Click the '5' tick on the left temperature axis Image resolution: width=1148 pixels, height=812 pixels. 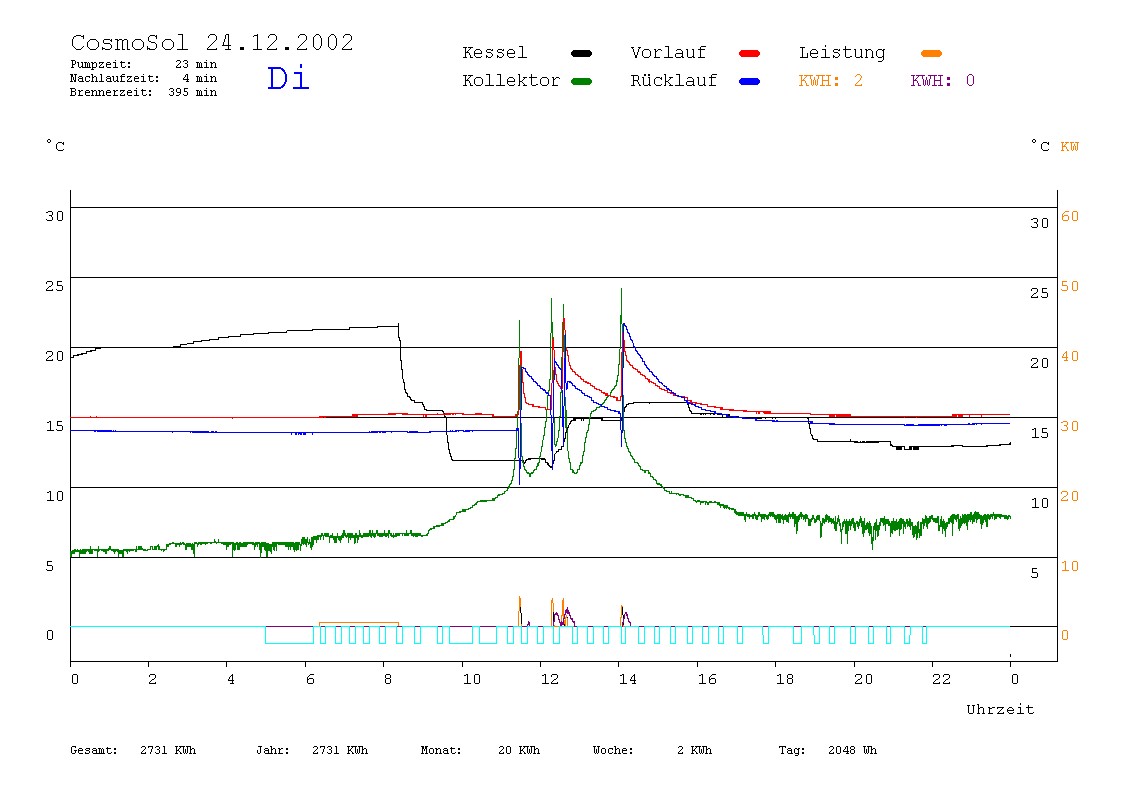(x=50, y=566)
